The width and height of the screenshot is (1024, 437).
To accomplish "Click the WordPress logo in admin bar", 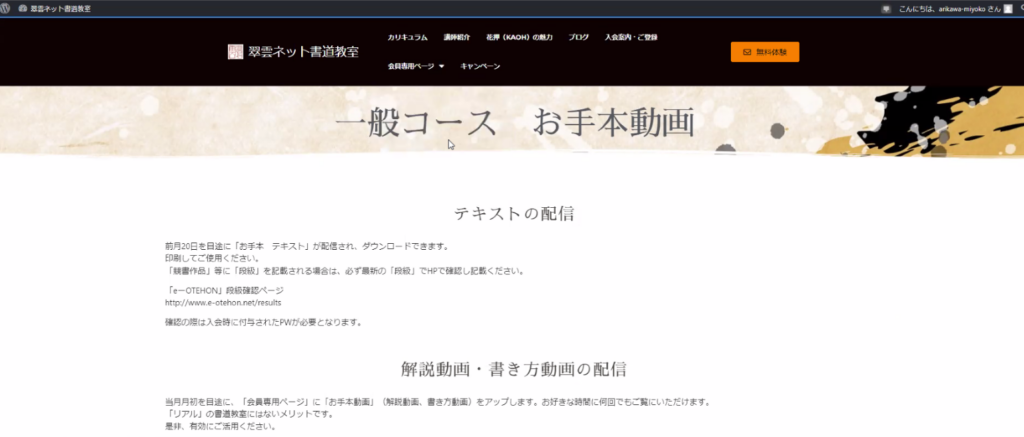I will pos(7,8).
